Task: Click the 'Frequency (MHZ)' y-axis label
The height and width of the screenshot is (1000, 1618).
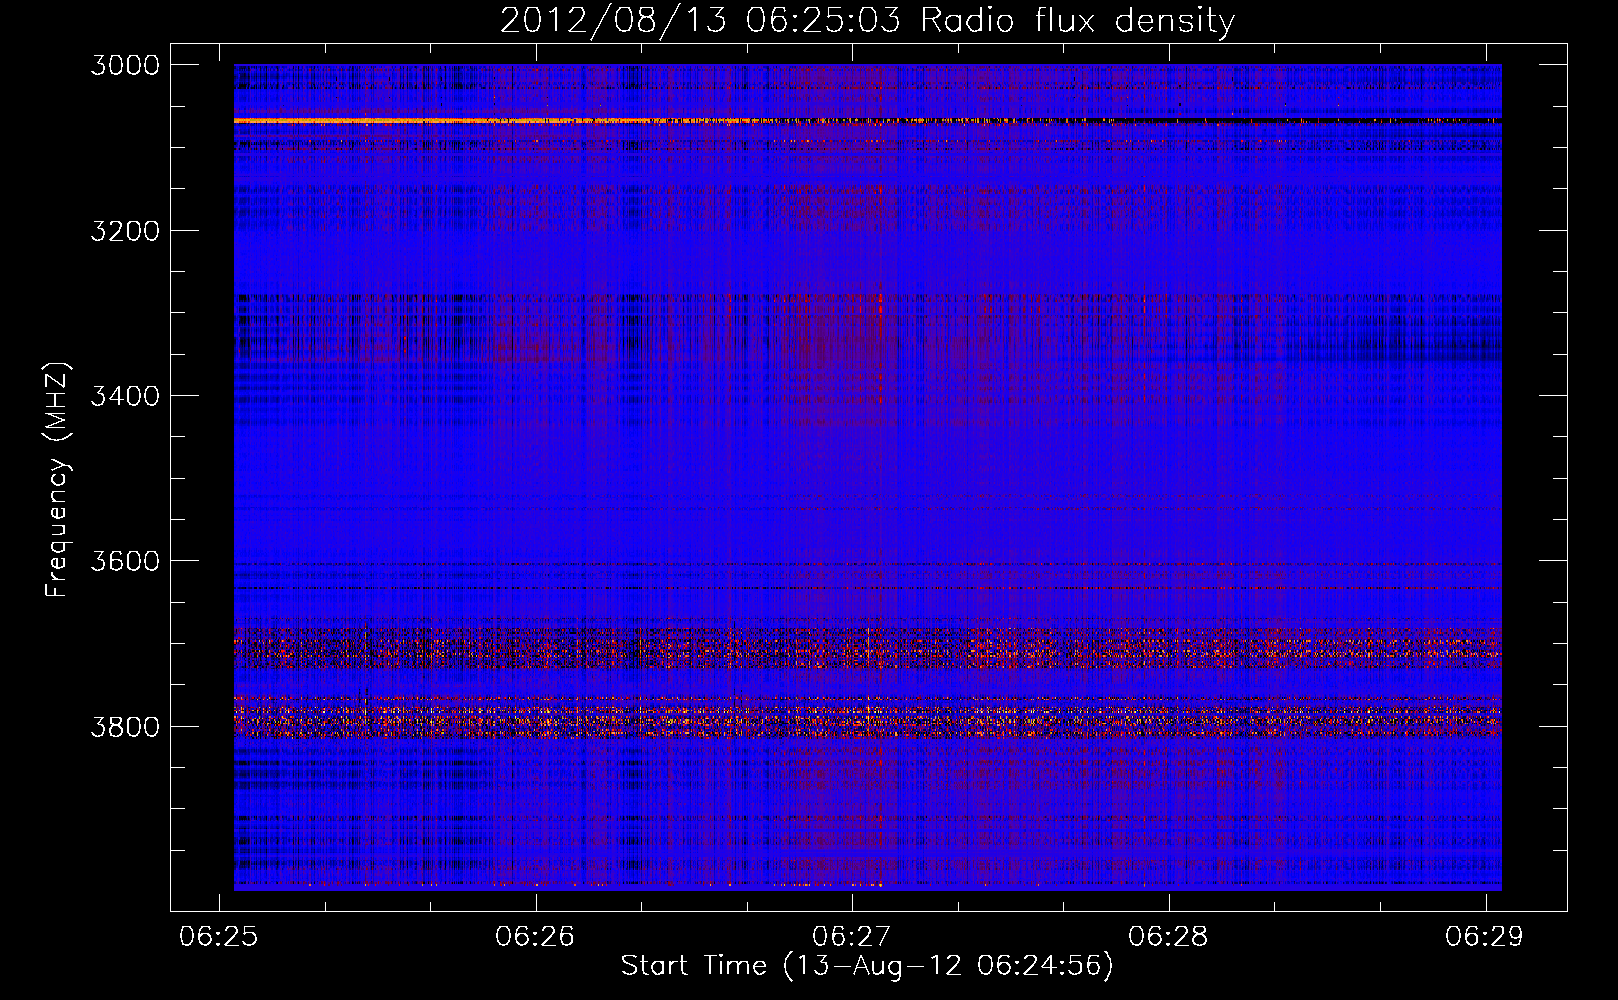Action: tap(57, 480)
